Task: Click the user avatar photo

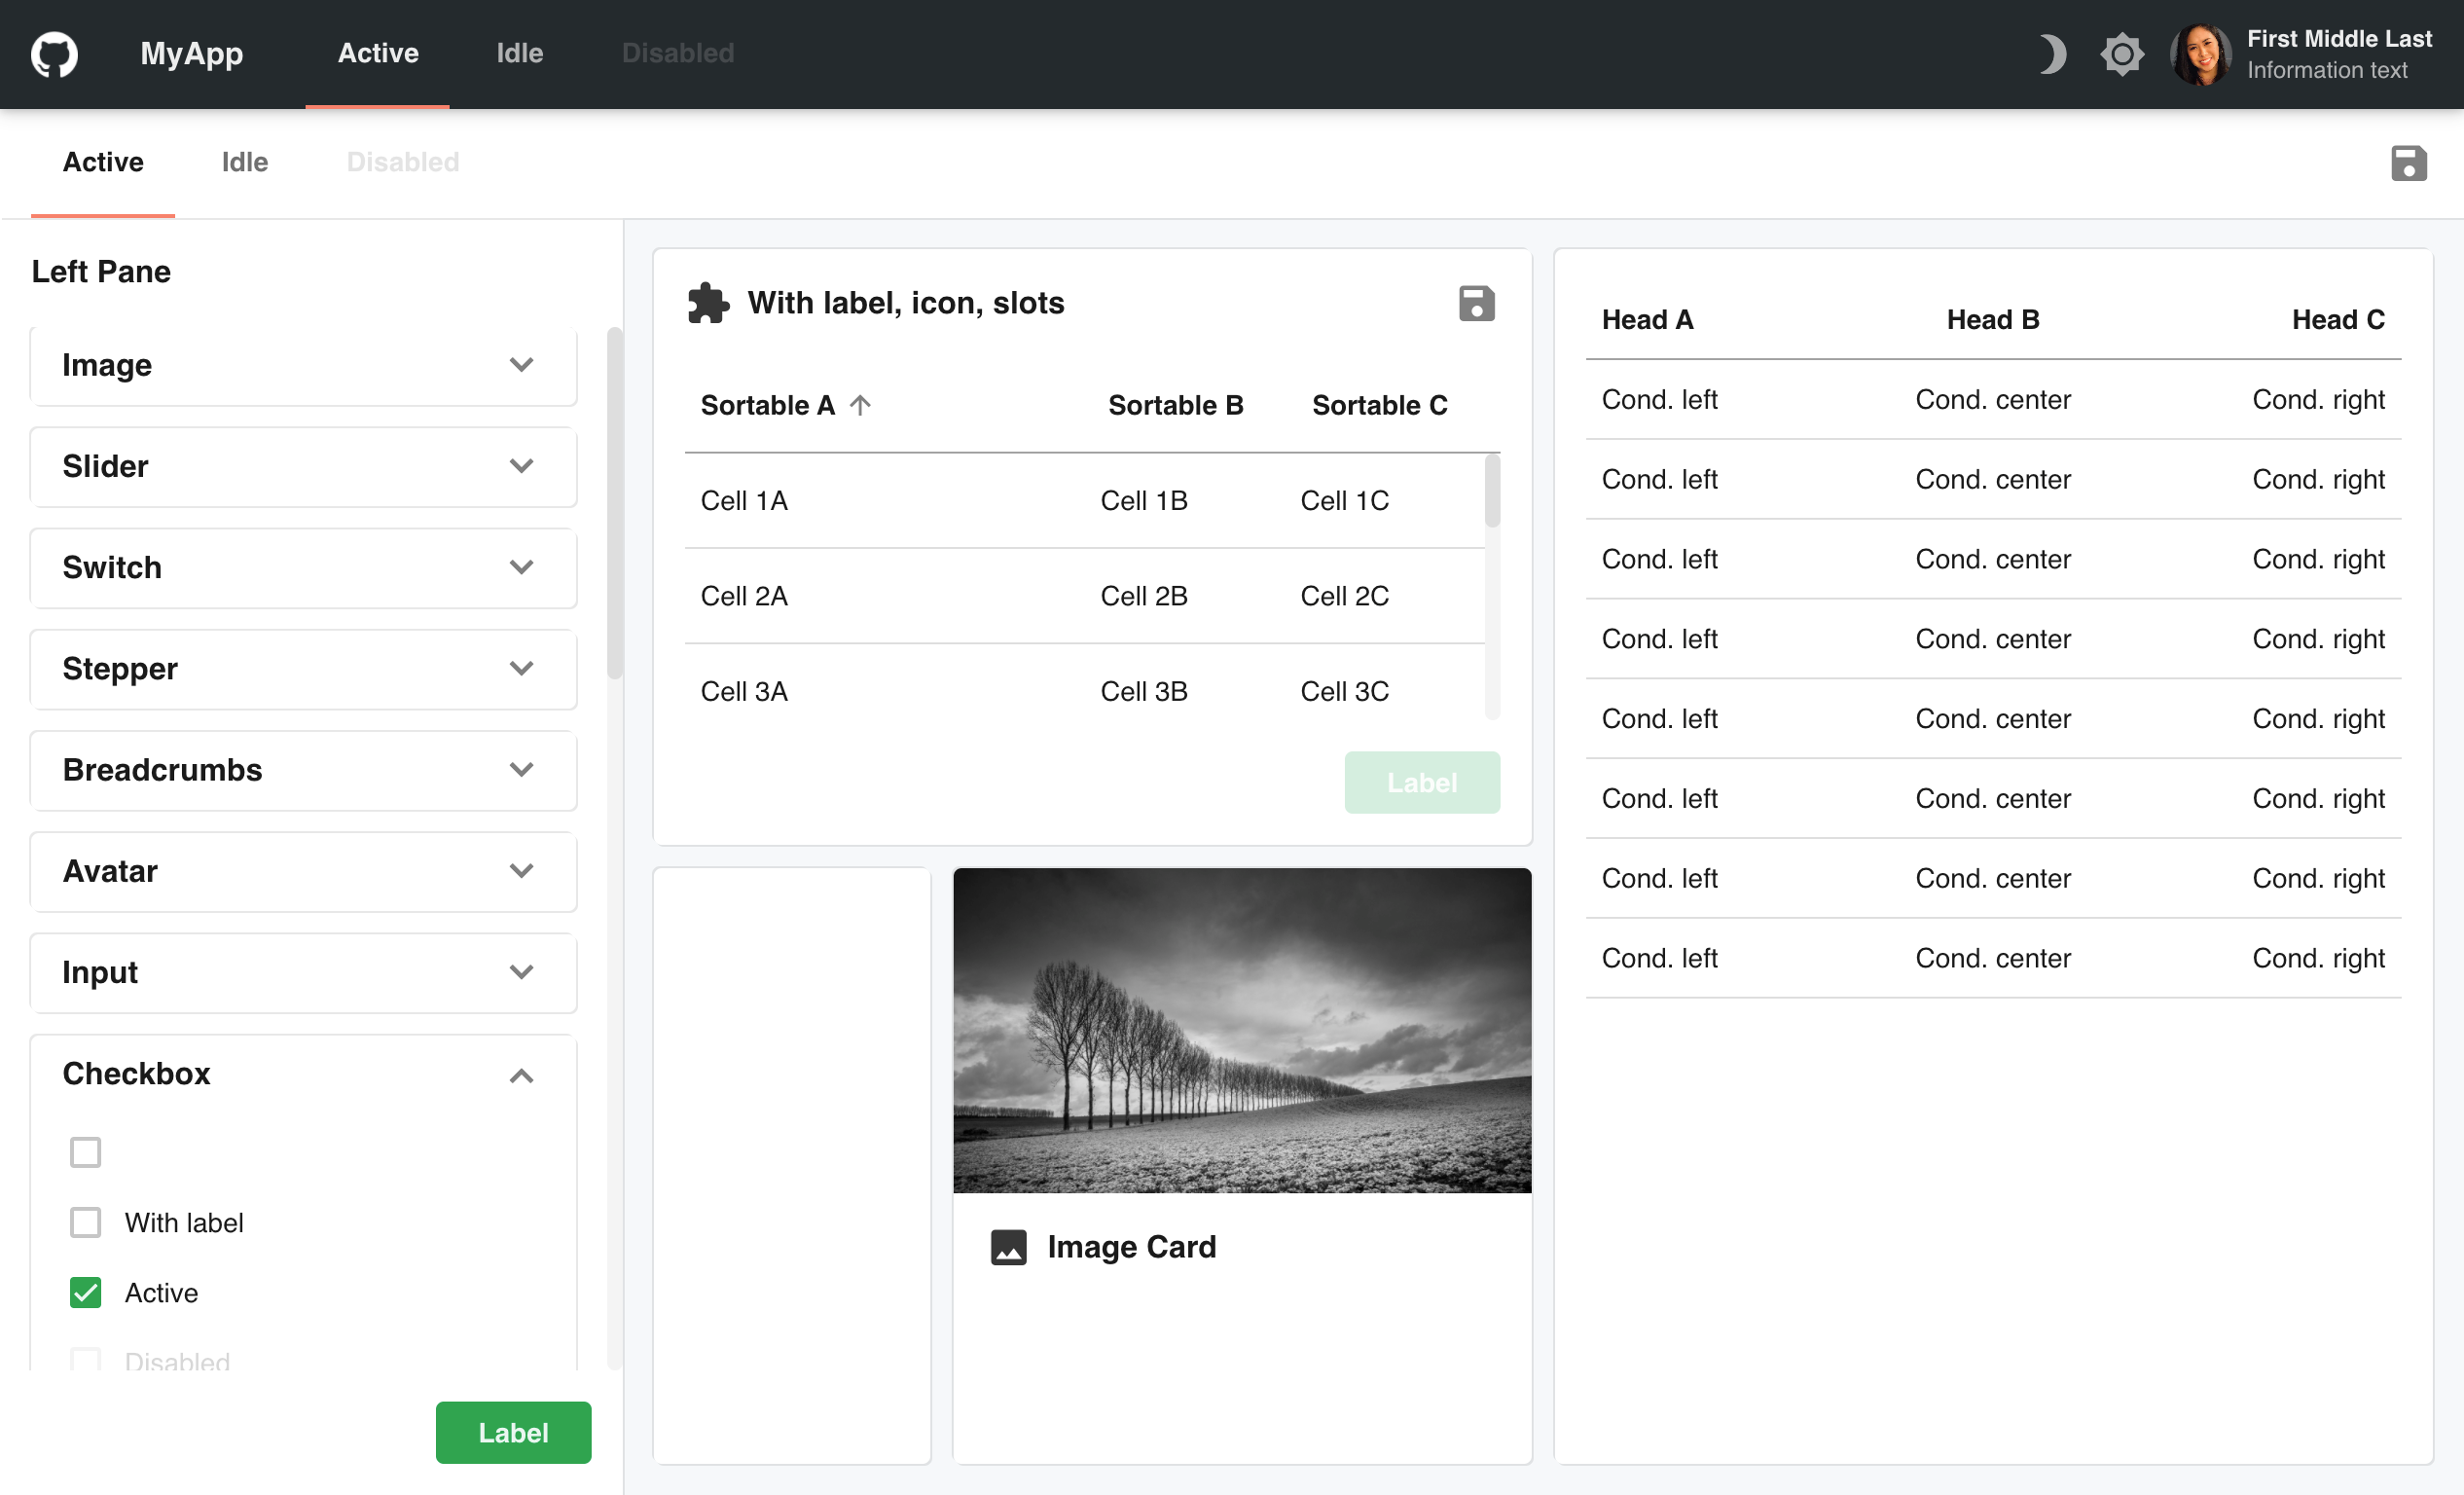Action: [2200, 54]
